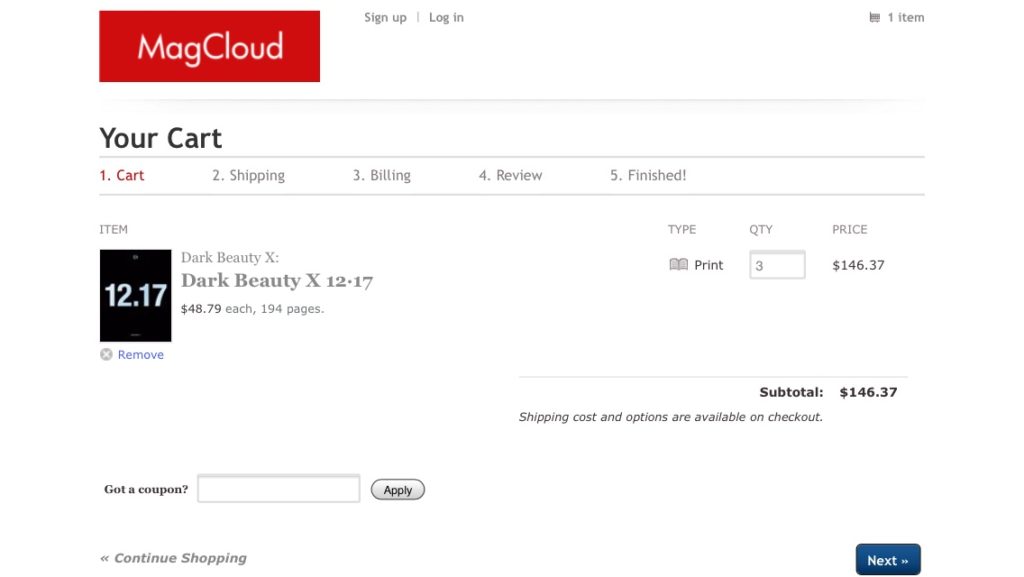Click the coupon code text field
Image resolution: width=1024 pixels, height=577 pixels.
click(x=279, y=489)
